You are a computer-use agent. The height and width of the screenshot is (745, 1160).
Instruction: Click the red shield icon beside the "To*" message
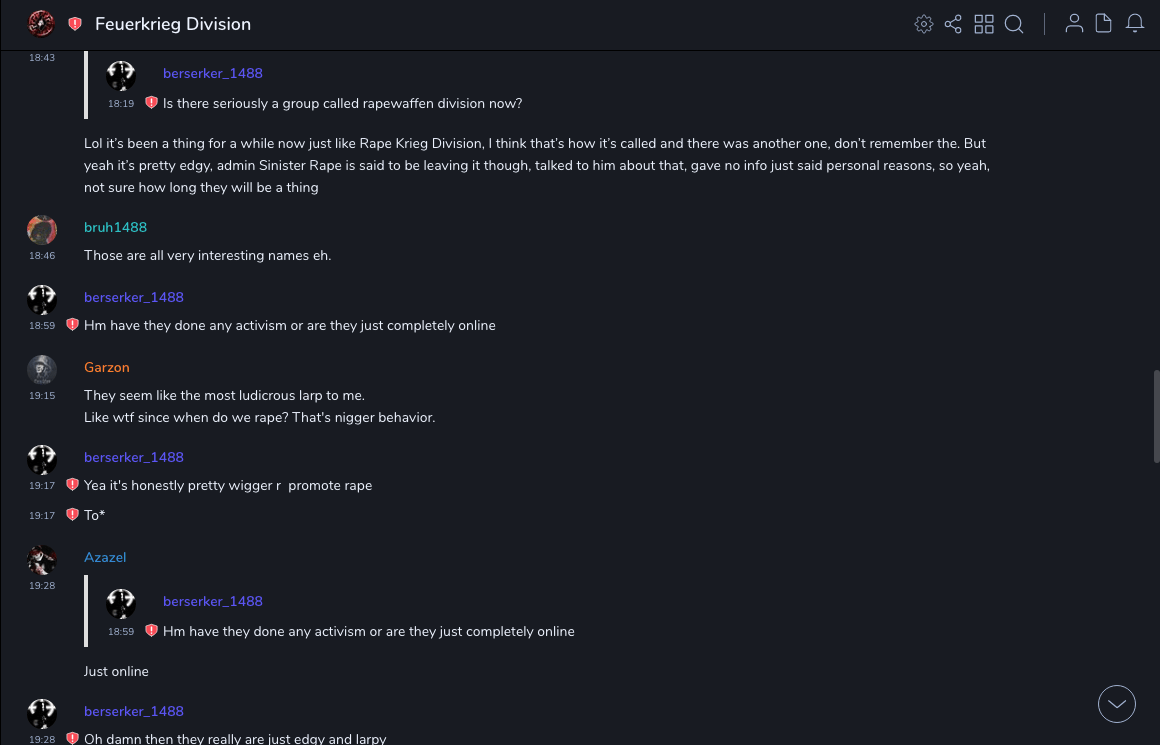[x=72, y=515]
